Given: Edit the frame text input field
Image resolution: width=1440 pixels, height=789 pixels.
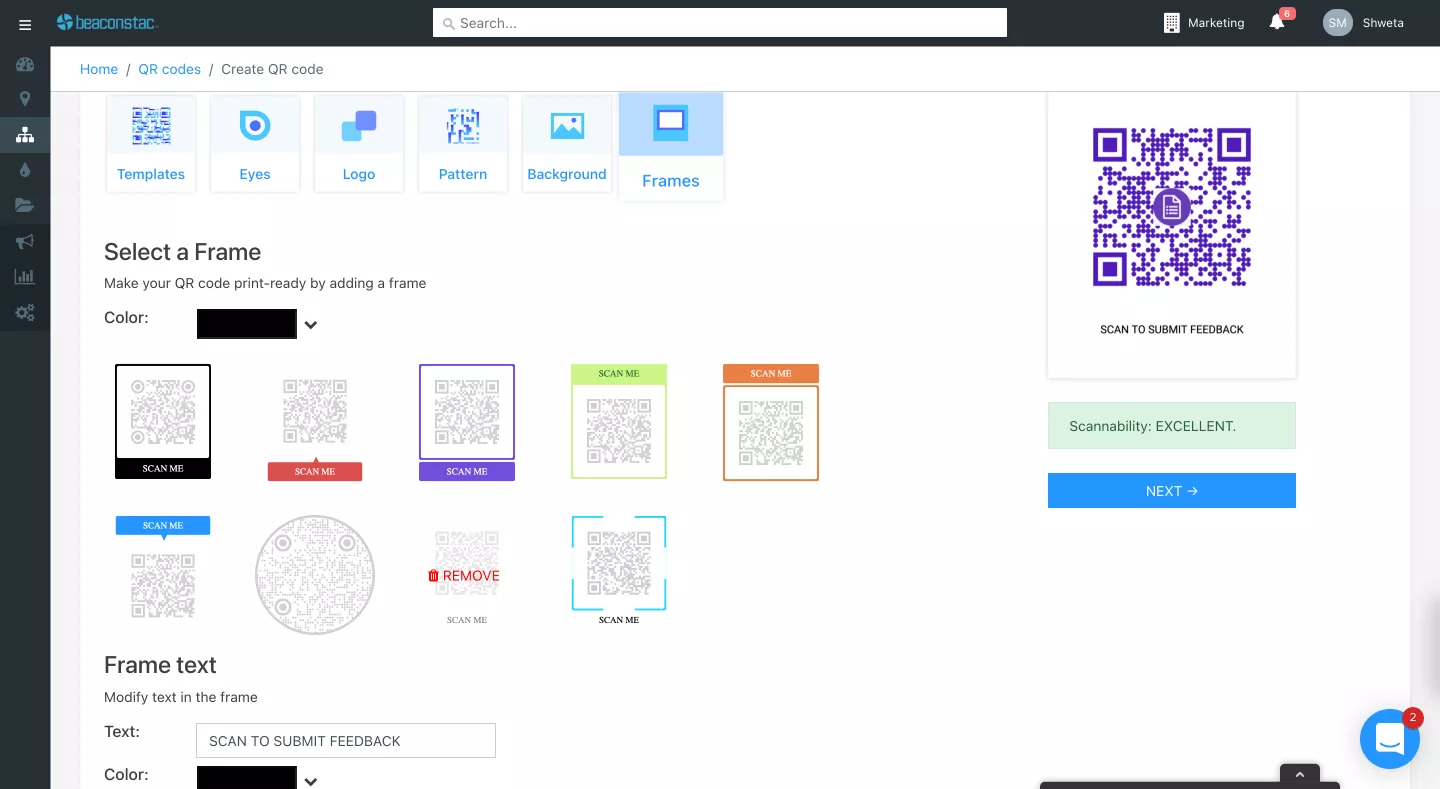Looking at the screenshot, I should click(345, 740).
